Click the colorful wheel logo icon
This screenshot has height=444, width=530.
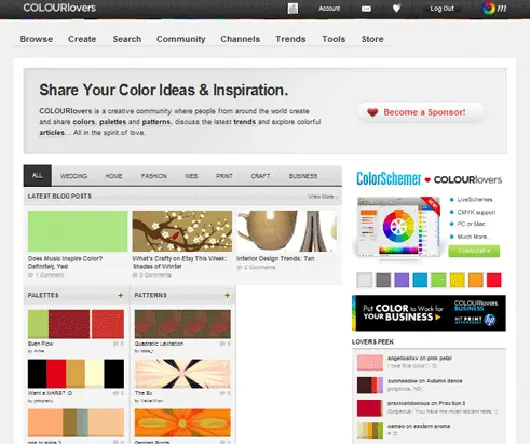(488, 8)
